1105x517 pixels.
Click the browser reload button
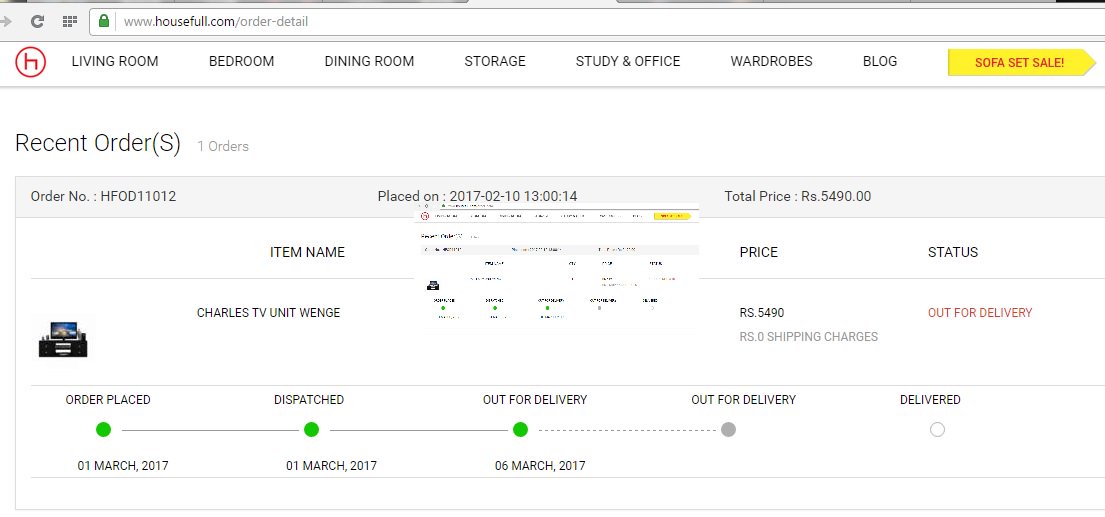point(37,21)
